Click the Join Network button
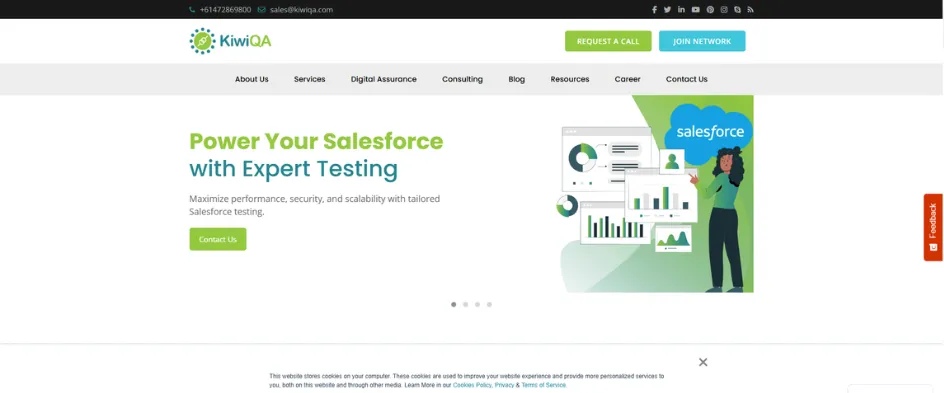944x393 pixels. tap(702, 41)
